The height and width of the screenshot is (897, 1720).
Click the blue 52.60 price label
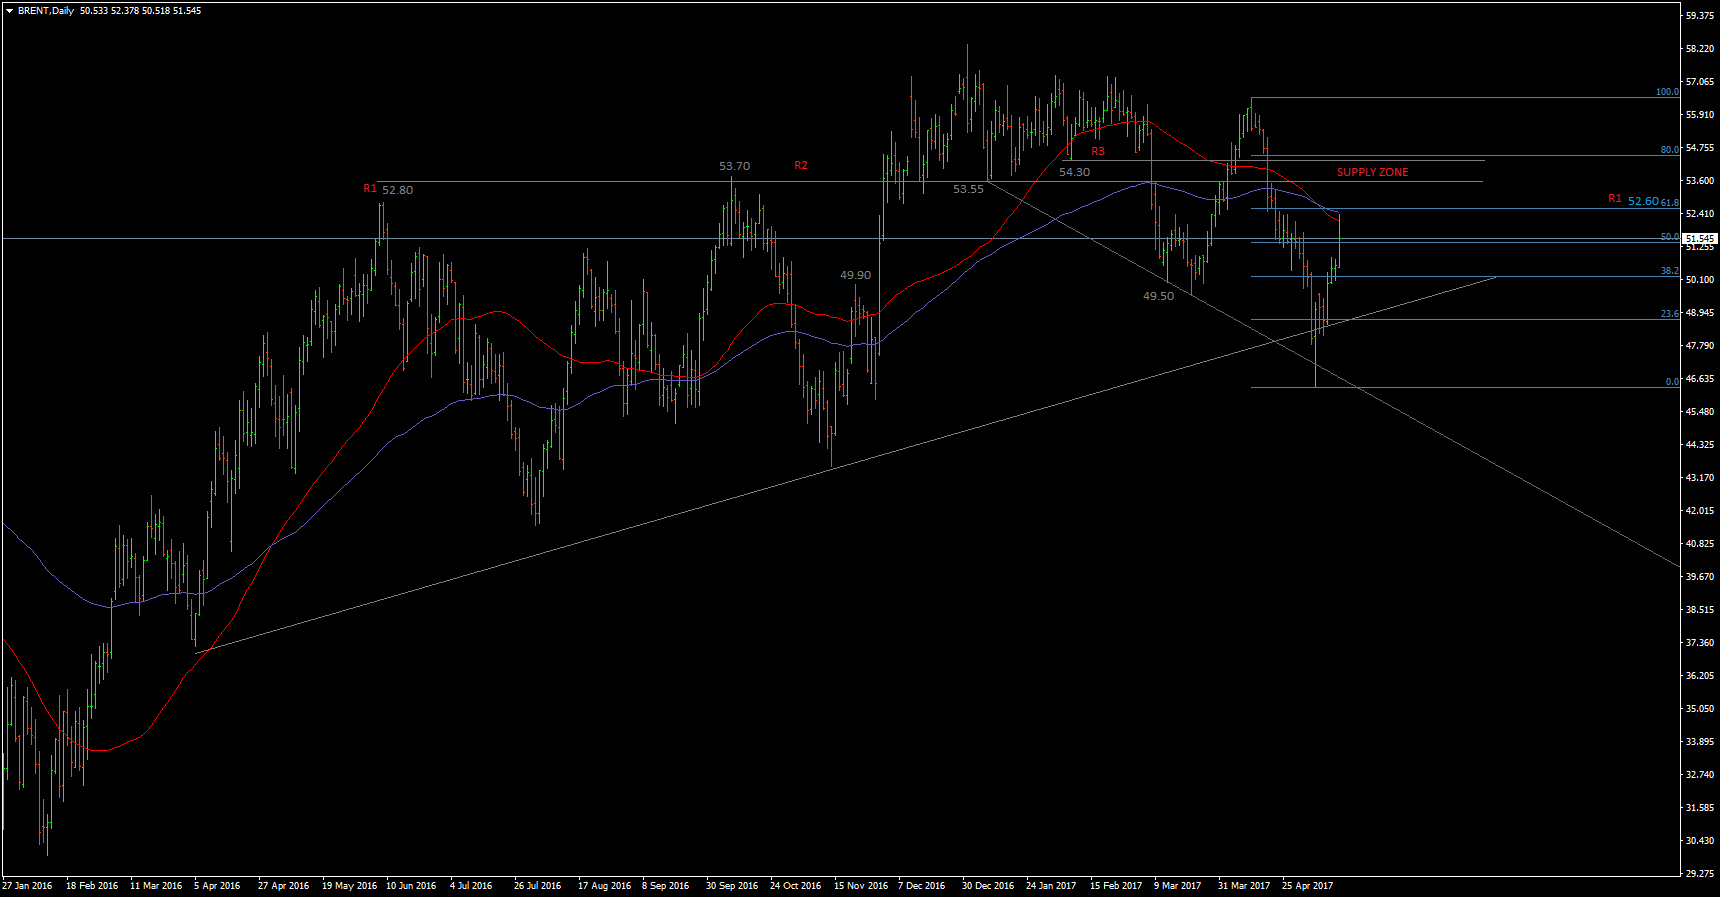1642,201
